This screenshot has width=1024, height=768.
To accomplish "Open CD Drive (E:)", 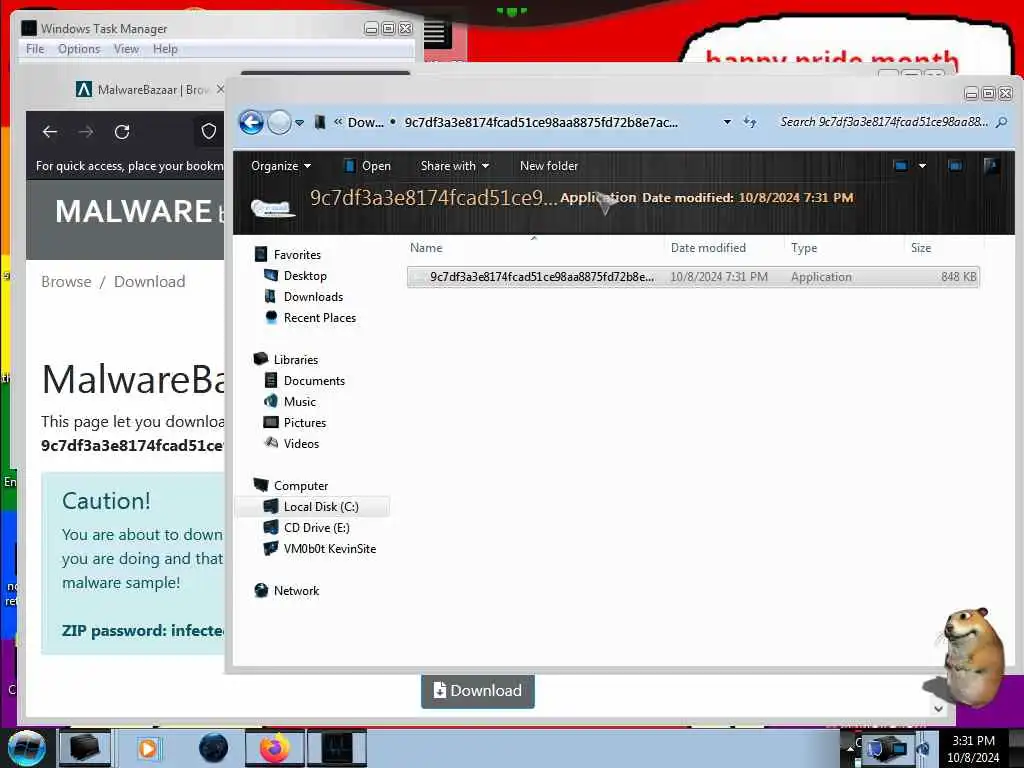I will coord(306,528).
